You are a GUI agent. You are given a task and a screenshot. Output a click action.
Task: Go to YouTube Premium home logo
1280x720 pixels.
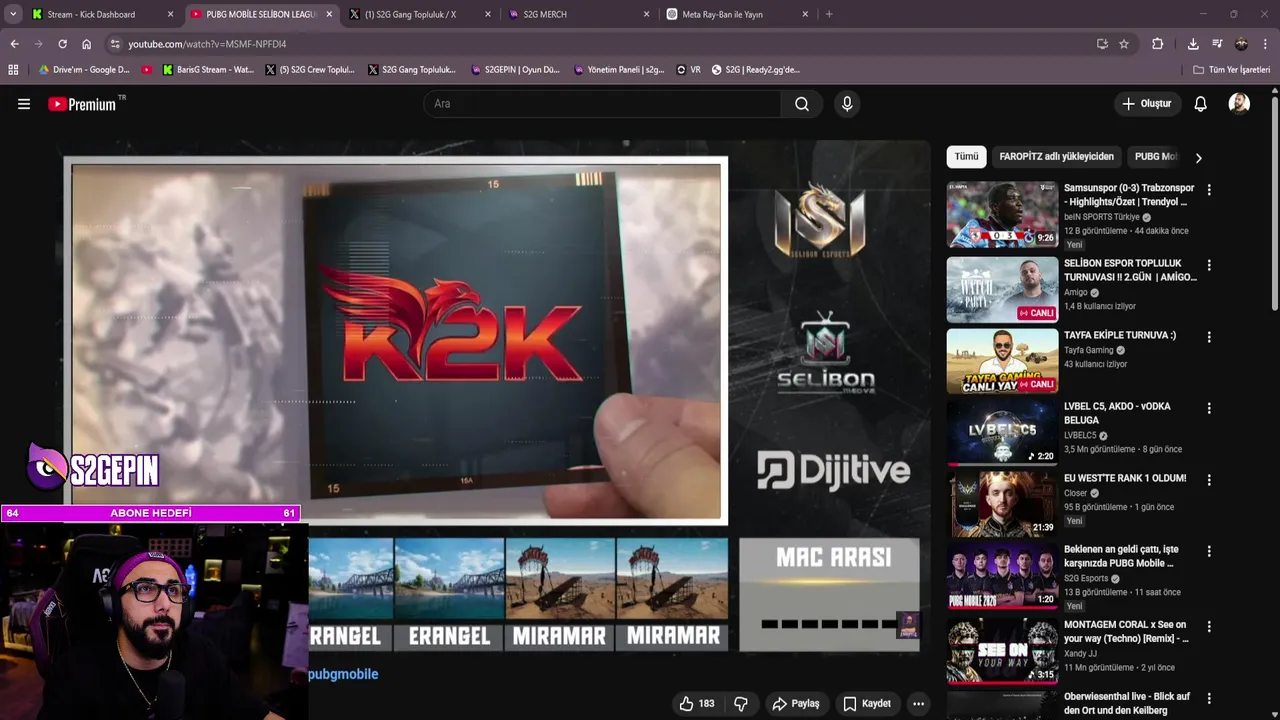[82, 104]
